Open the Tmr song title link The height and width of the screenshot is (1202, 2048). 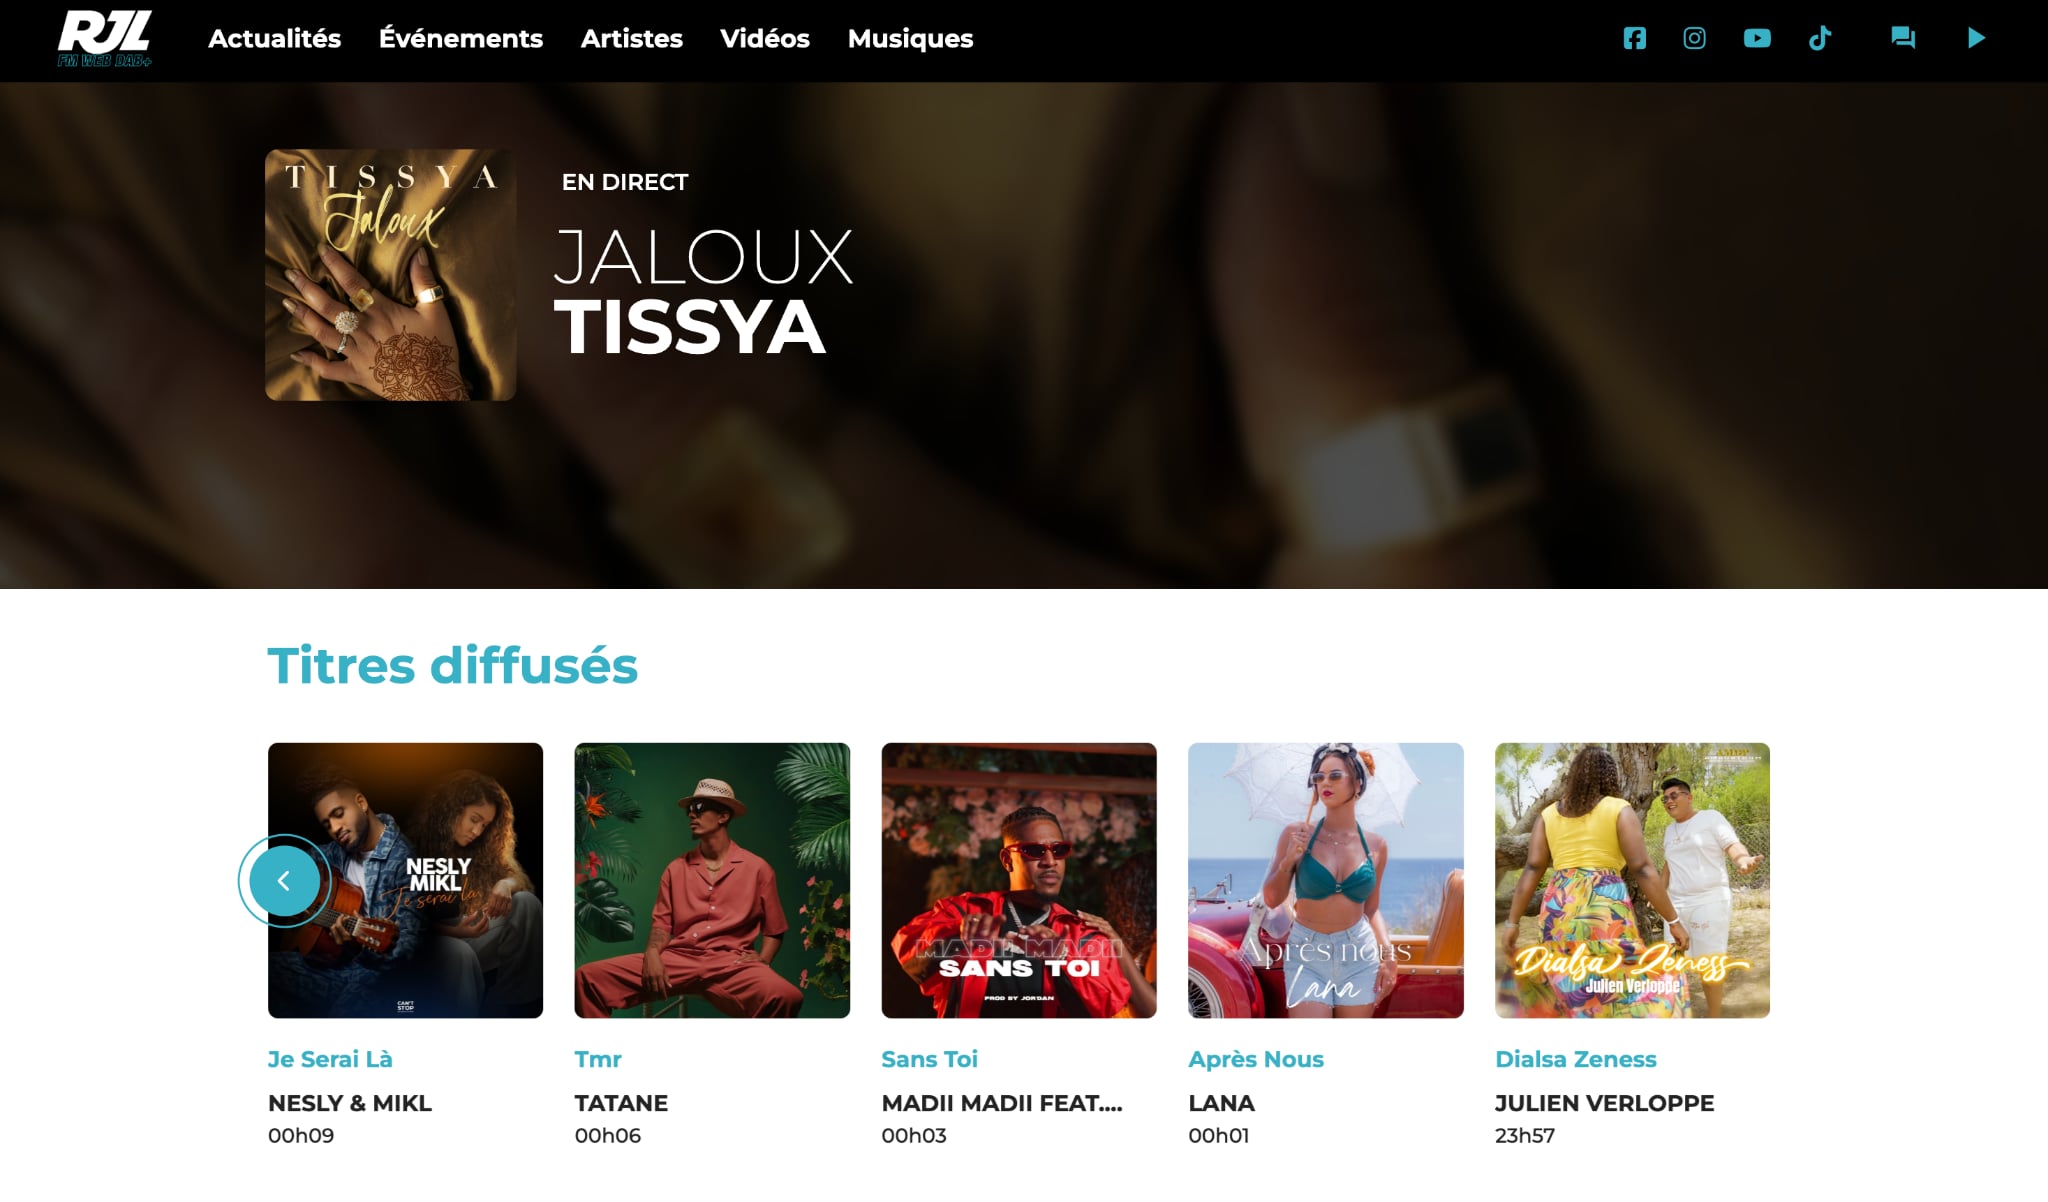pos(598,1059)
